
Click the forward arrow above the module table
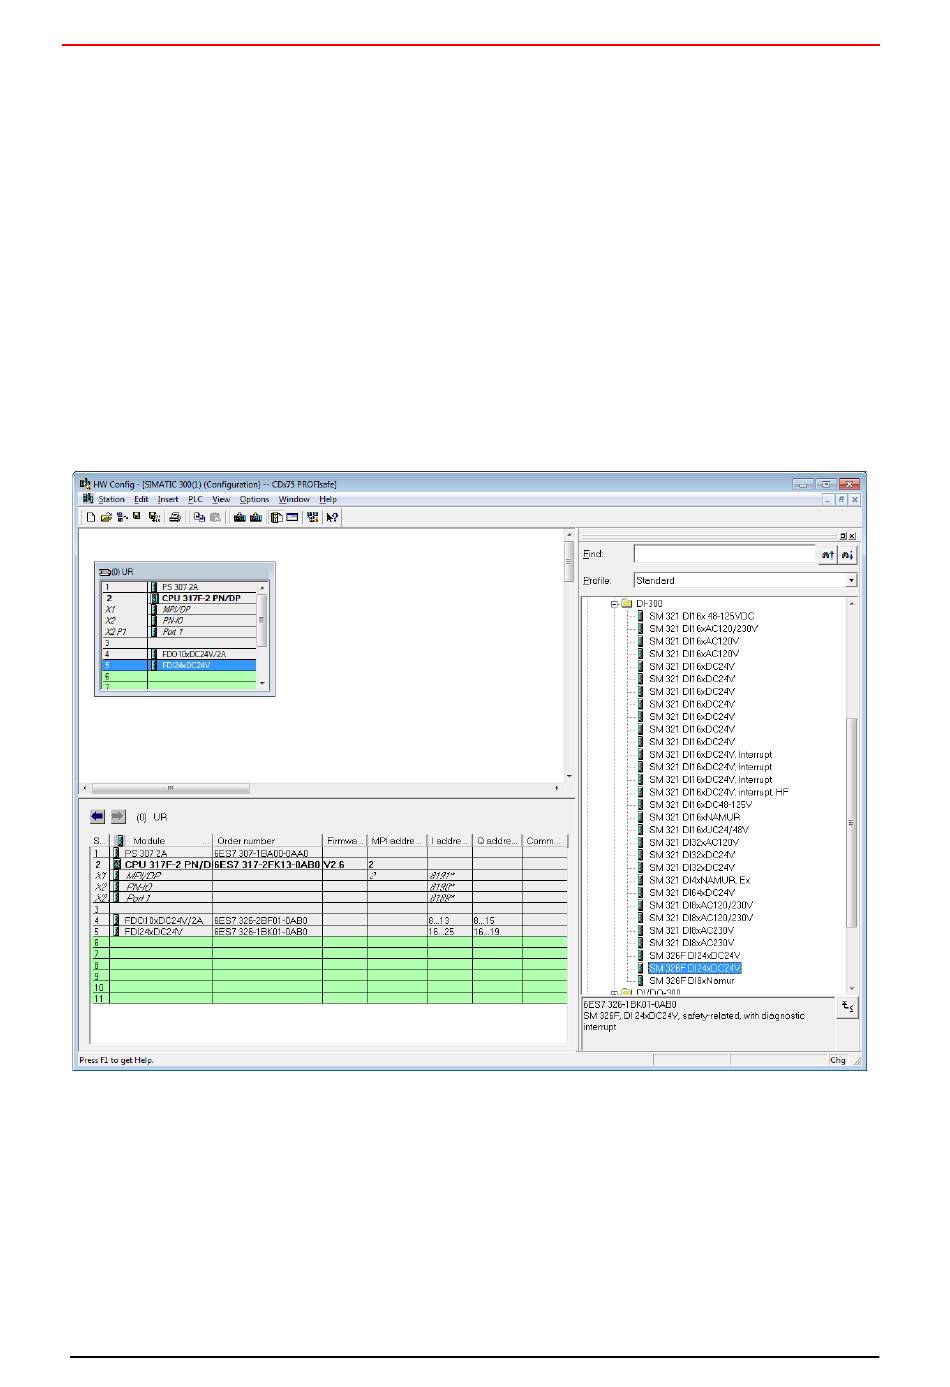pos(118,816)
